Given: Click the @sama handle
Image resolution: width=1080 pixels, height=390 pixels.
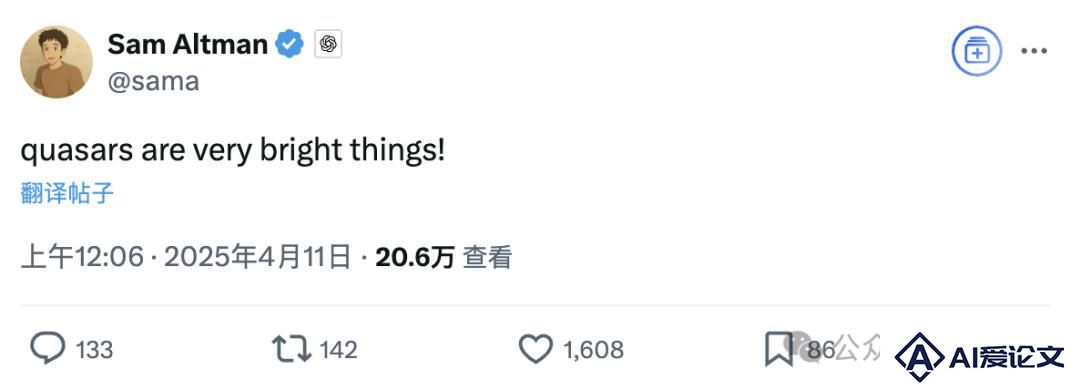Looking at the screenshot, I should [x=153, y=81].
